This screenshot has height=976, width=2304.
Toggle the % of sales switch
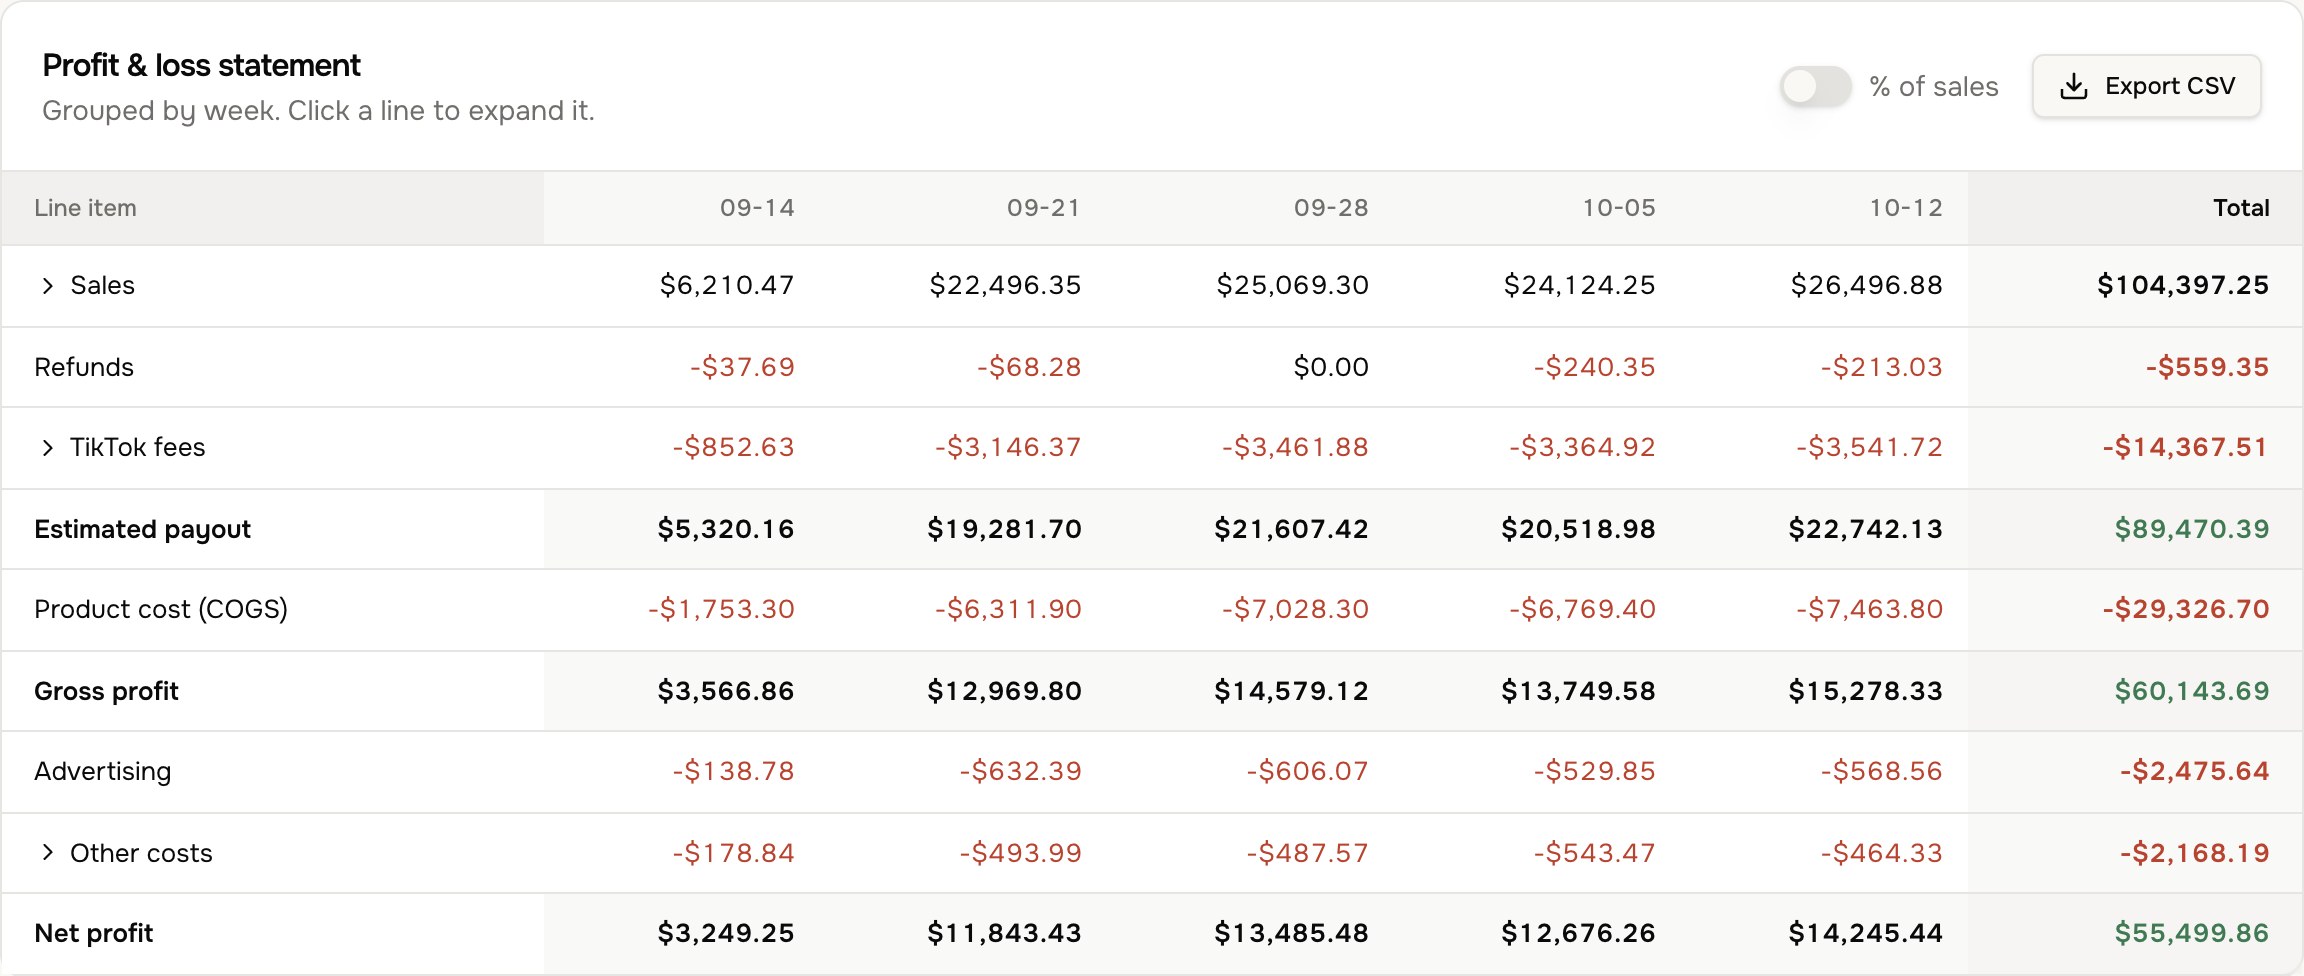[x=1815, y=86]
